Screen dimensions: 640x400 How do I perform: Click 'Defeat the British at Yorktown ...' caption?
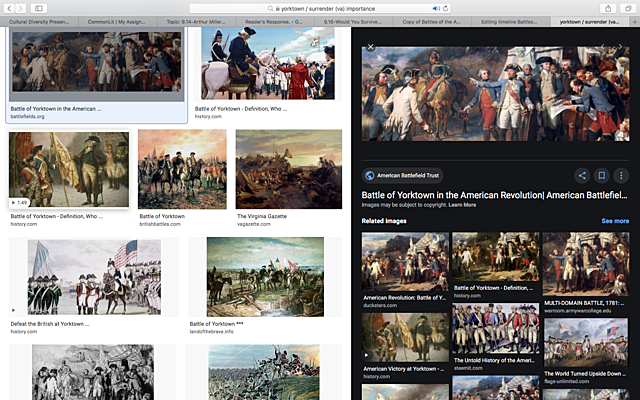coord(49,324)
